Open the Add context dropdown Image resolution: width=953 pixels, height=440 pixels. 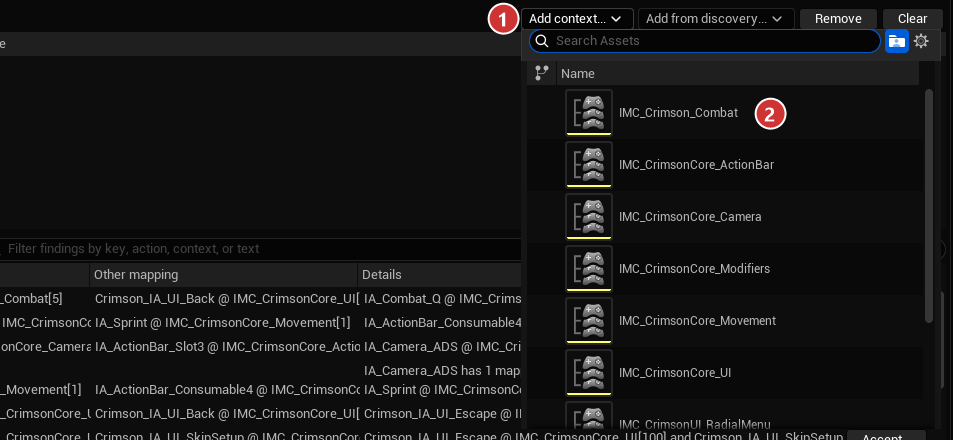coord(577,19)
